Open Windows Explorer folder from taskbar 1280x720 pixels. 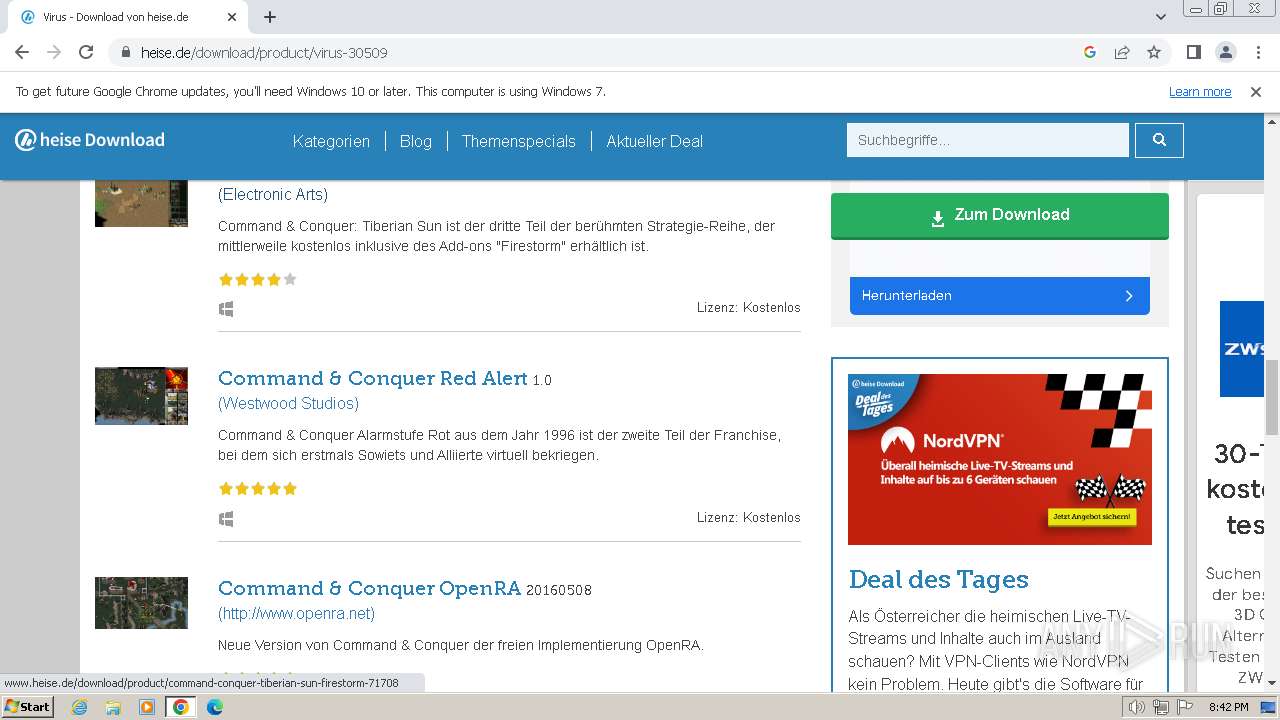pyautogui.click(x=113, y=707)
